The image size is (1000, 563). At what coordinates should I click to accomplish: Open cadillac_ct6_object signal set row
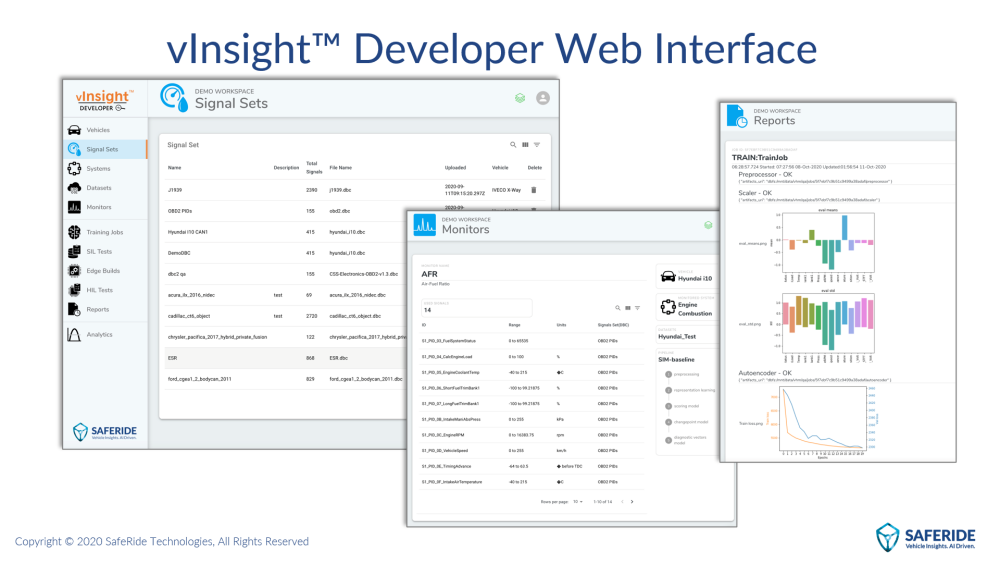point(284,316)
